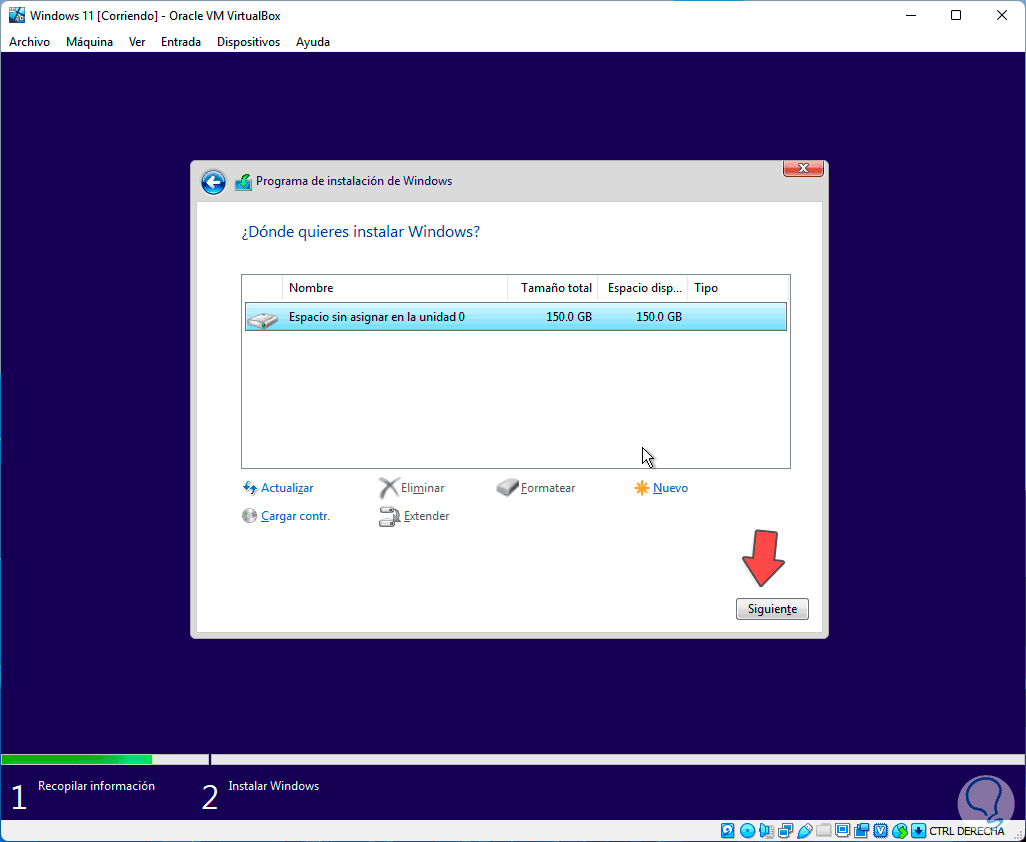Click the Actualizar refresh icon
The height and width of the screenshot is (842, 1026).
[250, 488]
